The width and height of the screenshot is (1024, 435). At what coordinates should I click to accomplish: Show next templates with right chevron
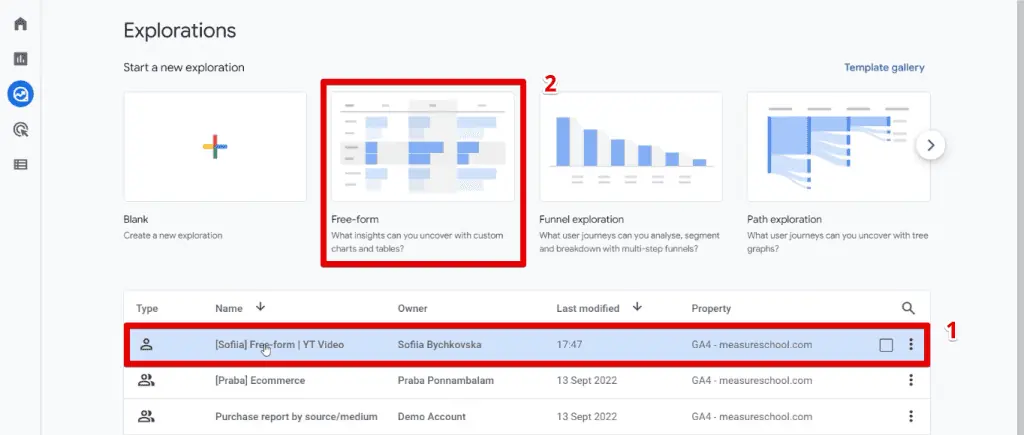coord(931,145)
